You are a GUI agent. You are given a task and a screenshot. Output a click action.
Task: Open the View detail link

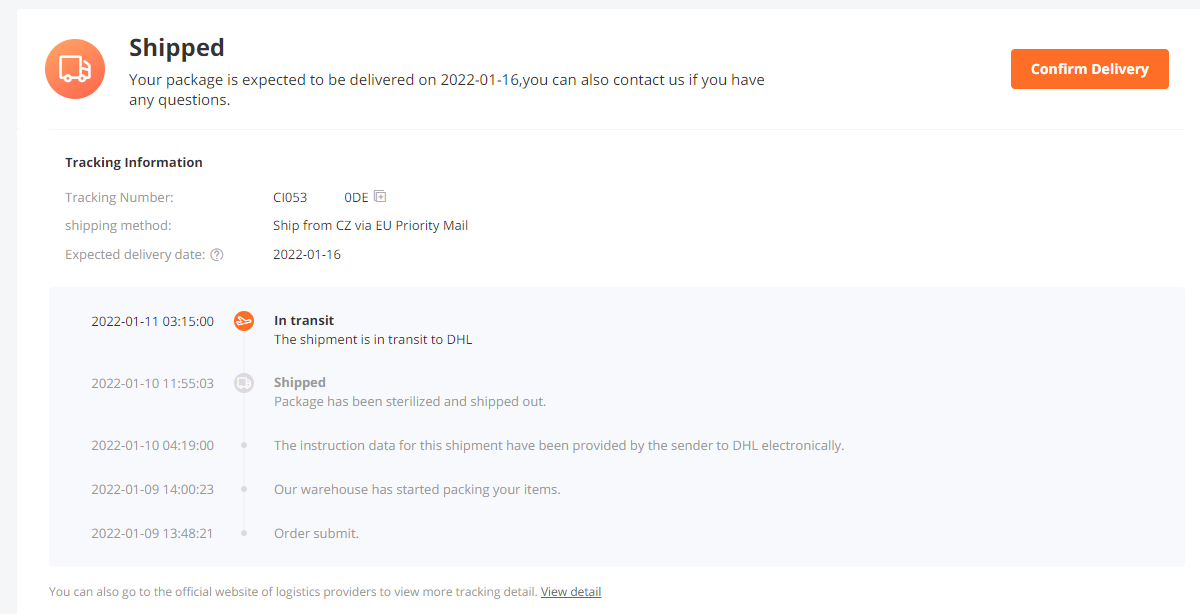point(571,592)
